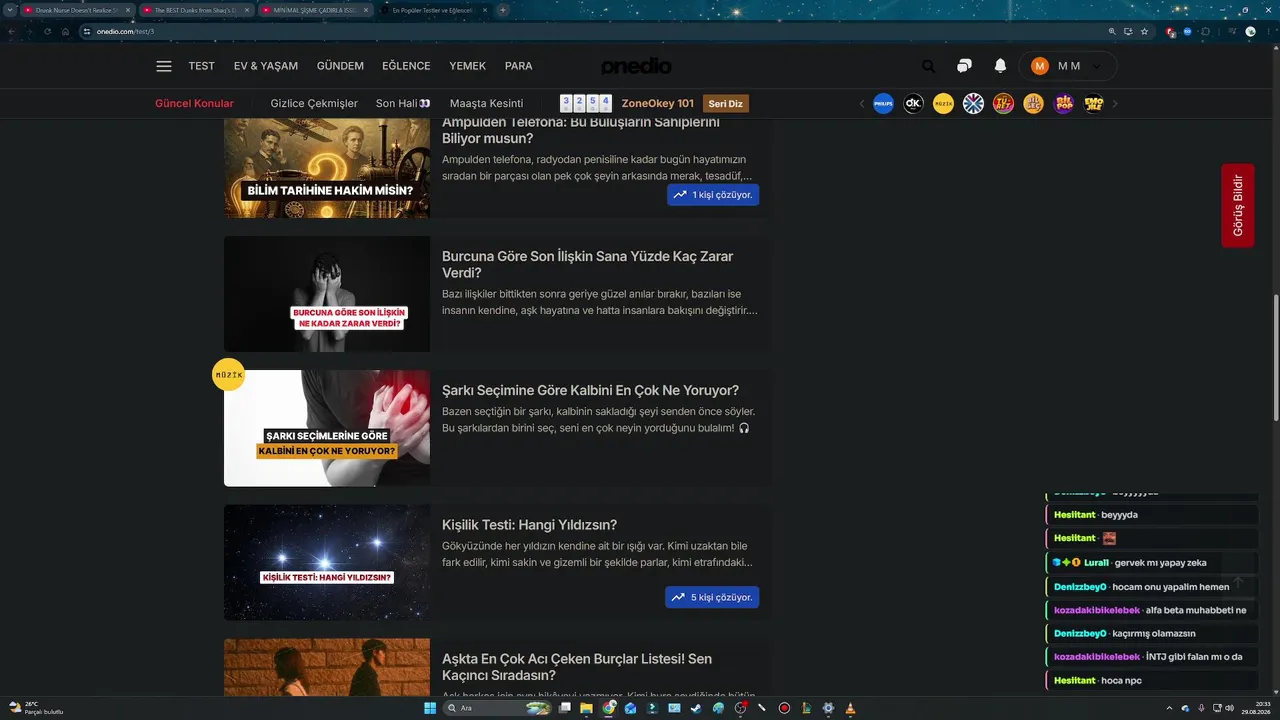Open the Chrome three-dot menu
The height and width of the screenshot is (720, 1280).
(1269, 31)
